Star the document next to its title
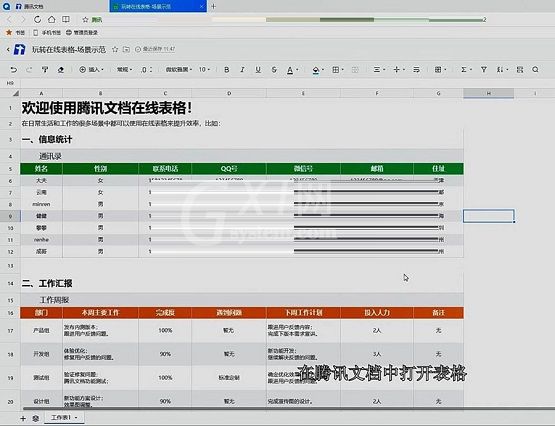 click(115, 50)
